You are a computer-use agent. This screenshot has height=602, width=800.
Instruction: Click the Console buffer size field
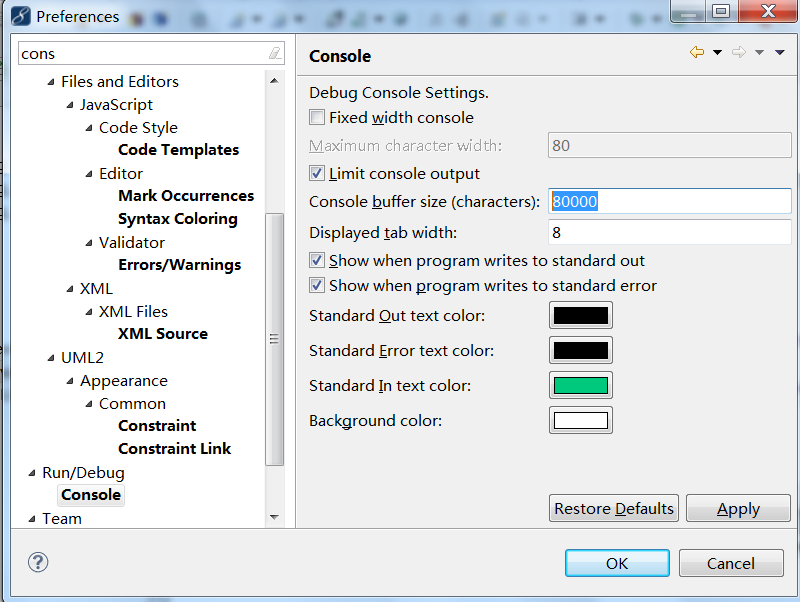point(669,201)
